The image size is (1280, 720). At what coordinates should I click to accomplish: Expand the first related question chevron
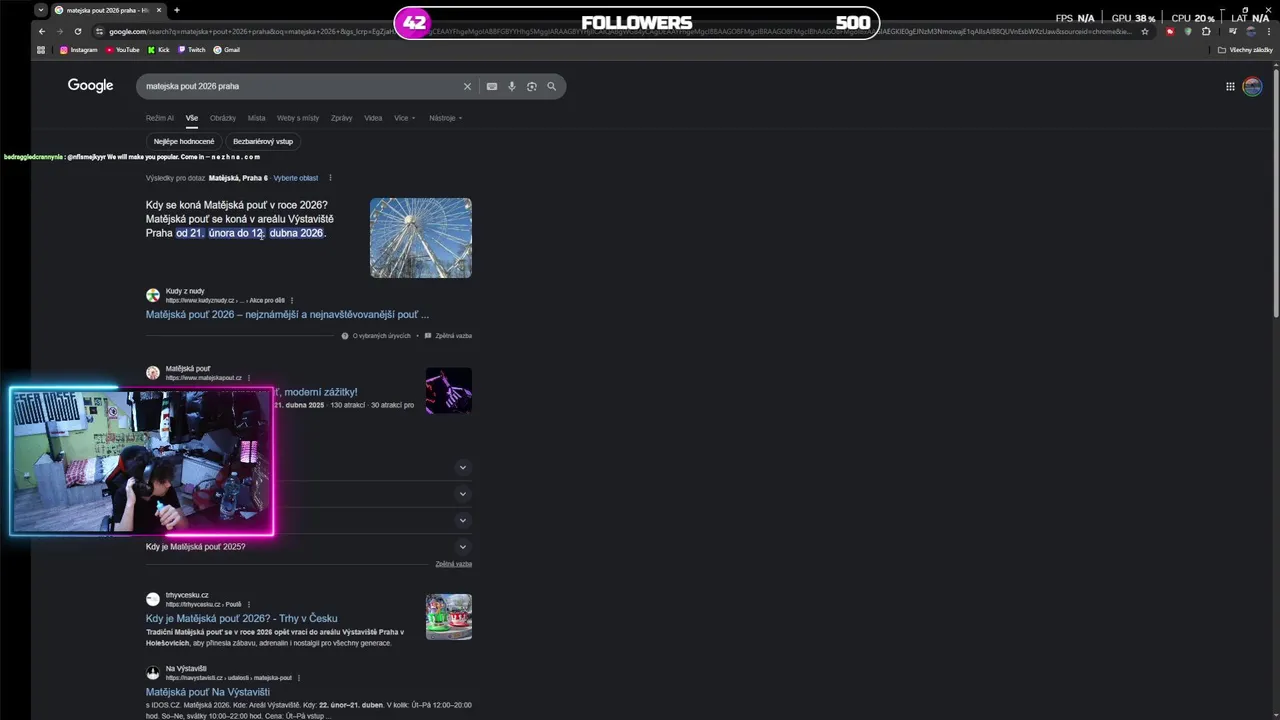463,467
